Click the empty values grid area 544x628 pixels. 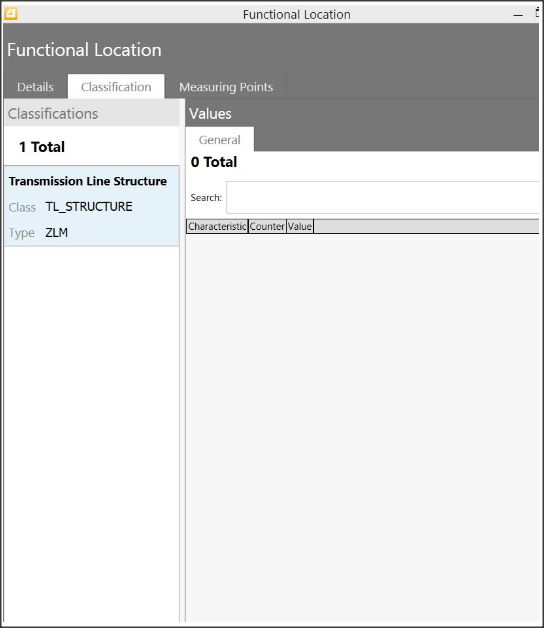(x=363, y=427)
